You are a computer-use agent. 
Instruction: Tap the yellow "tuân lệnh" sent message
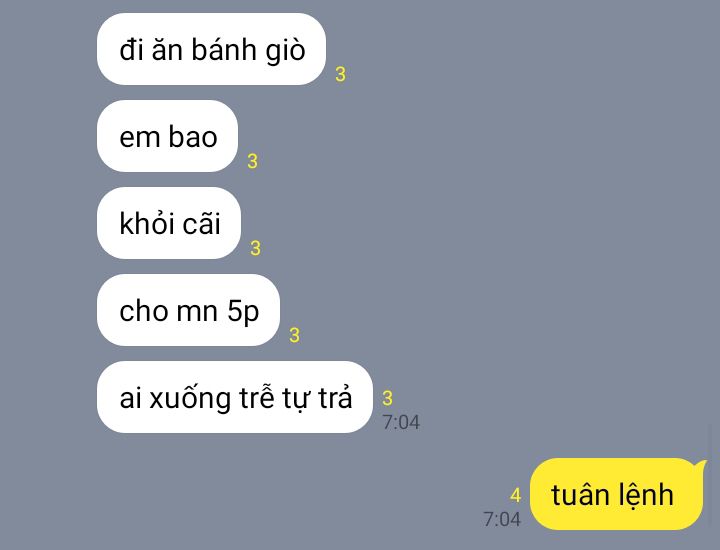[x=616, y=494]
